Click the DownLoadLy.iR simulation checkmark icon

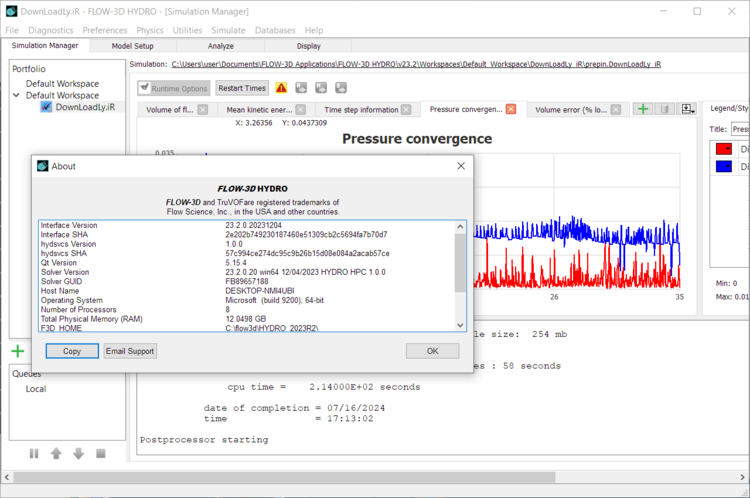46,107
